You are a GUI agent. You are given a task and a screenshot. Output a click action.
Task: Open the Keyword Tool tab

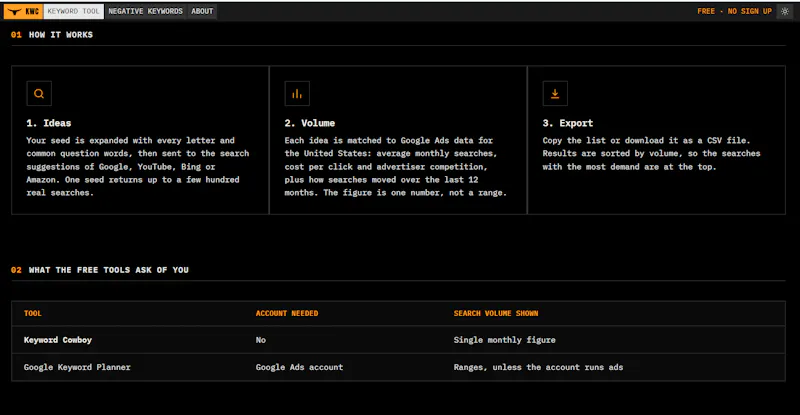(73, 11)
